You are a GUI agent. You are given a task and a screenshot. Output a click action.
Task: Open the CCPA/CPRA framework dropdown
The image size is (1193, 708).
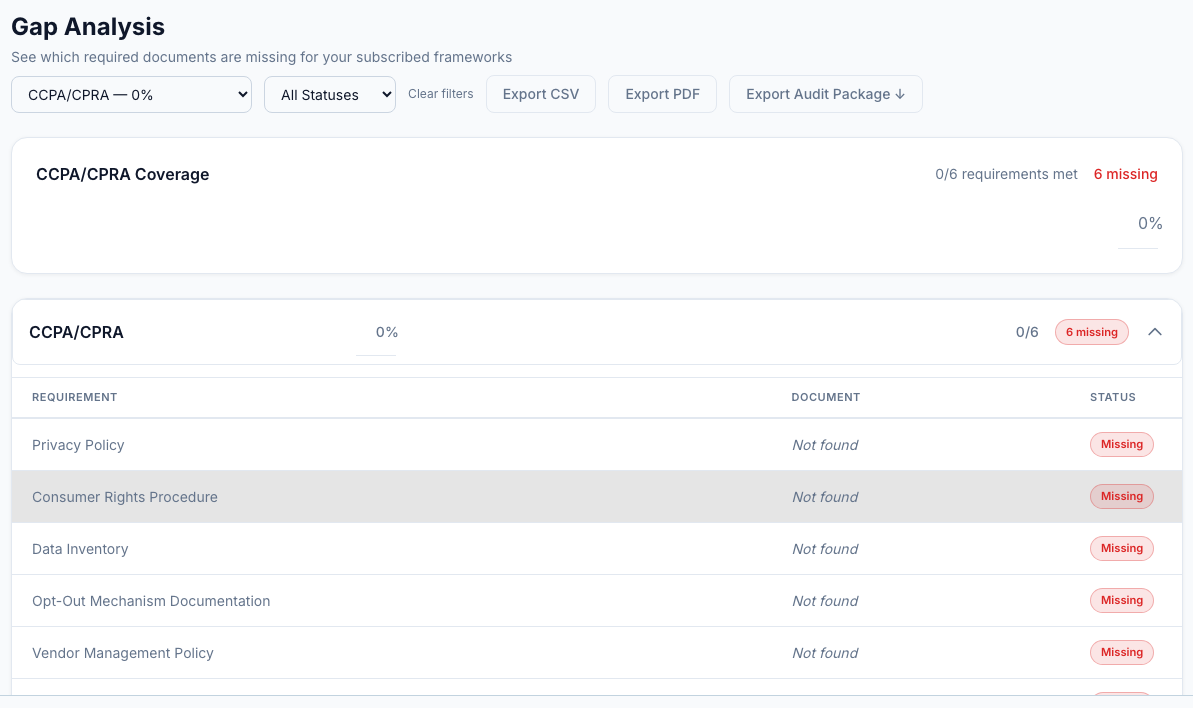131,94
